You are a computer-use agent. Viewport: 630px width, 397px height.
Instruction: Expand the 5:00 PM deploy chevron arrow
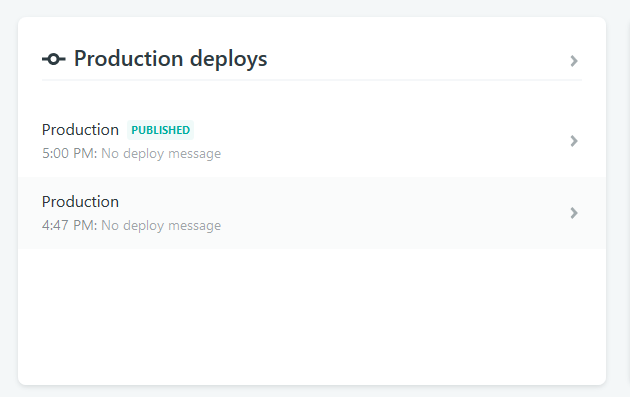574,141
